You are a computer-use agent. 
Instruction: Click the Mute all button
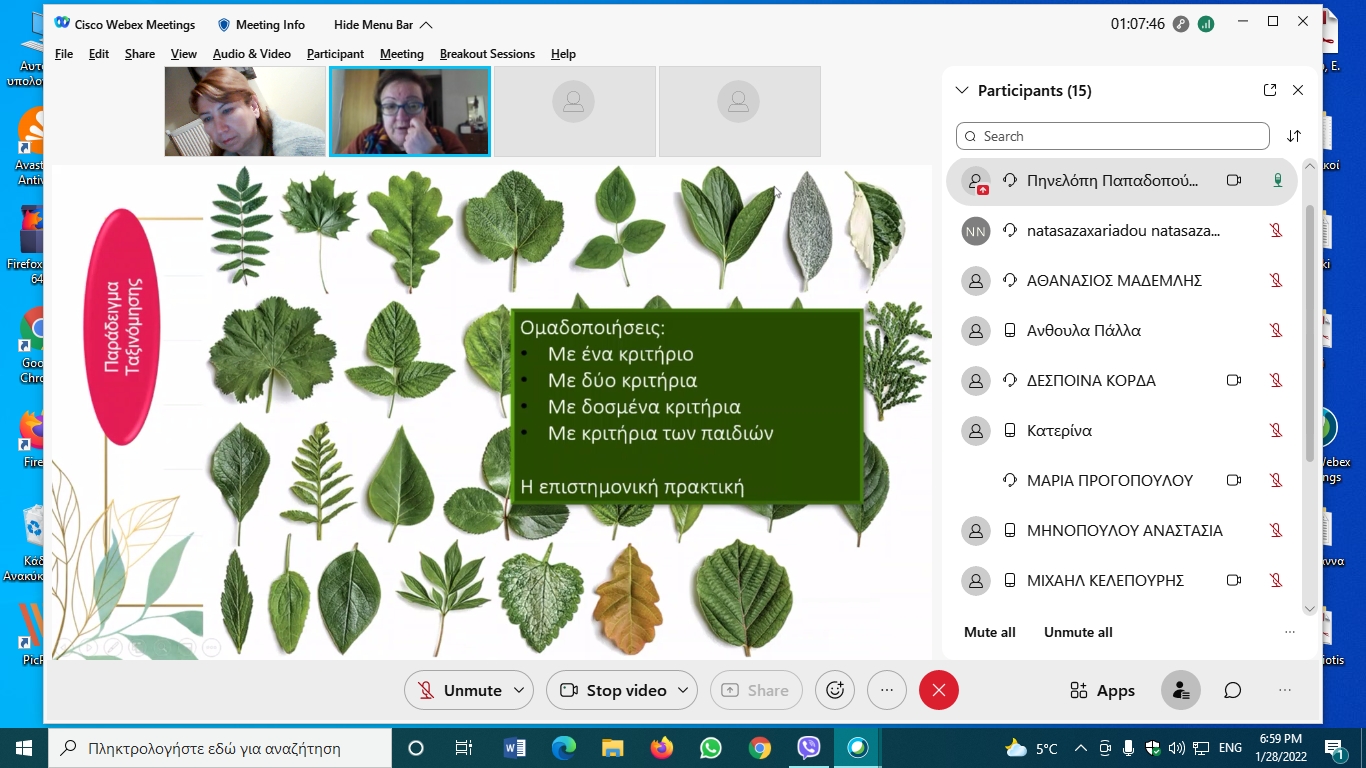(989, 632)
